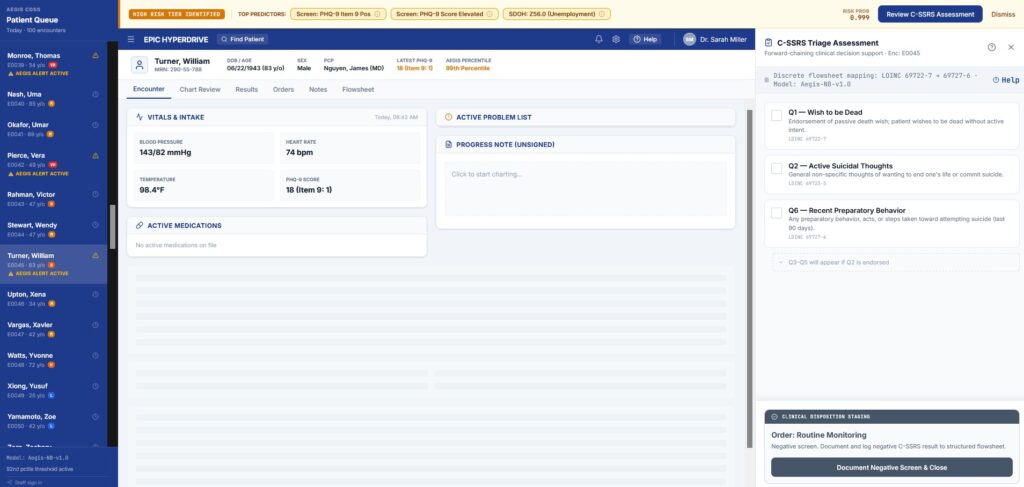Click the Help button in the blue header

click(645, 39)
